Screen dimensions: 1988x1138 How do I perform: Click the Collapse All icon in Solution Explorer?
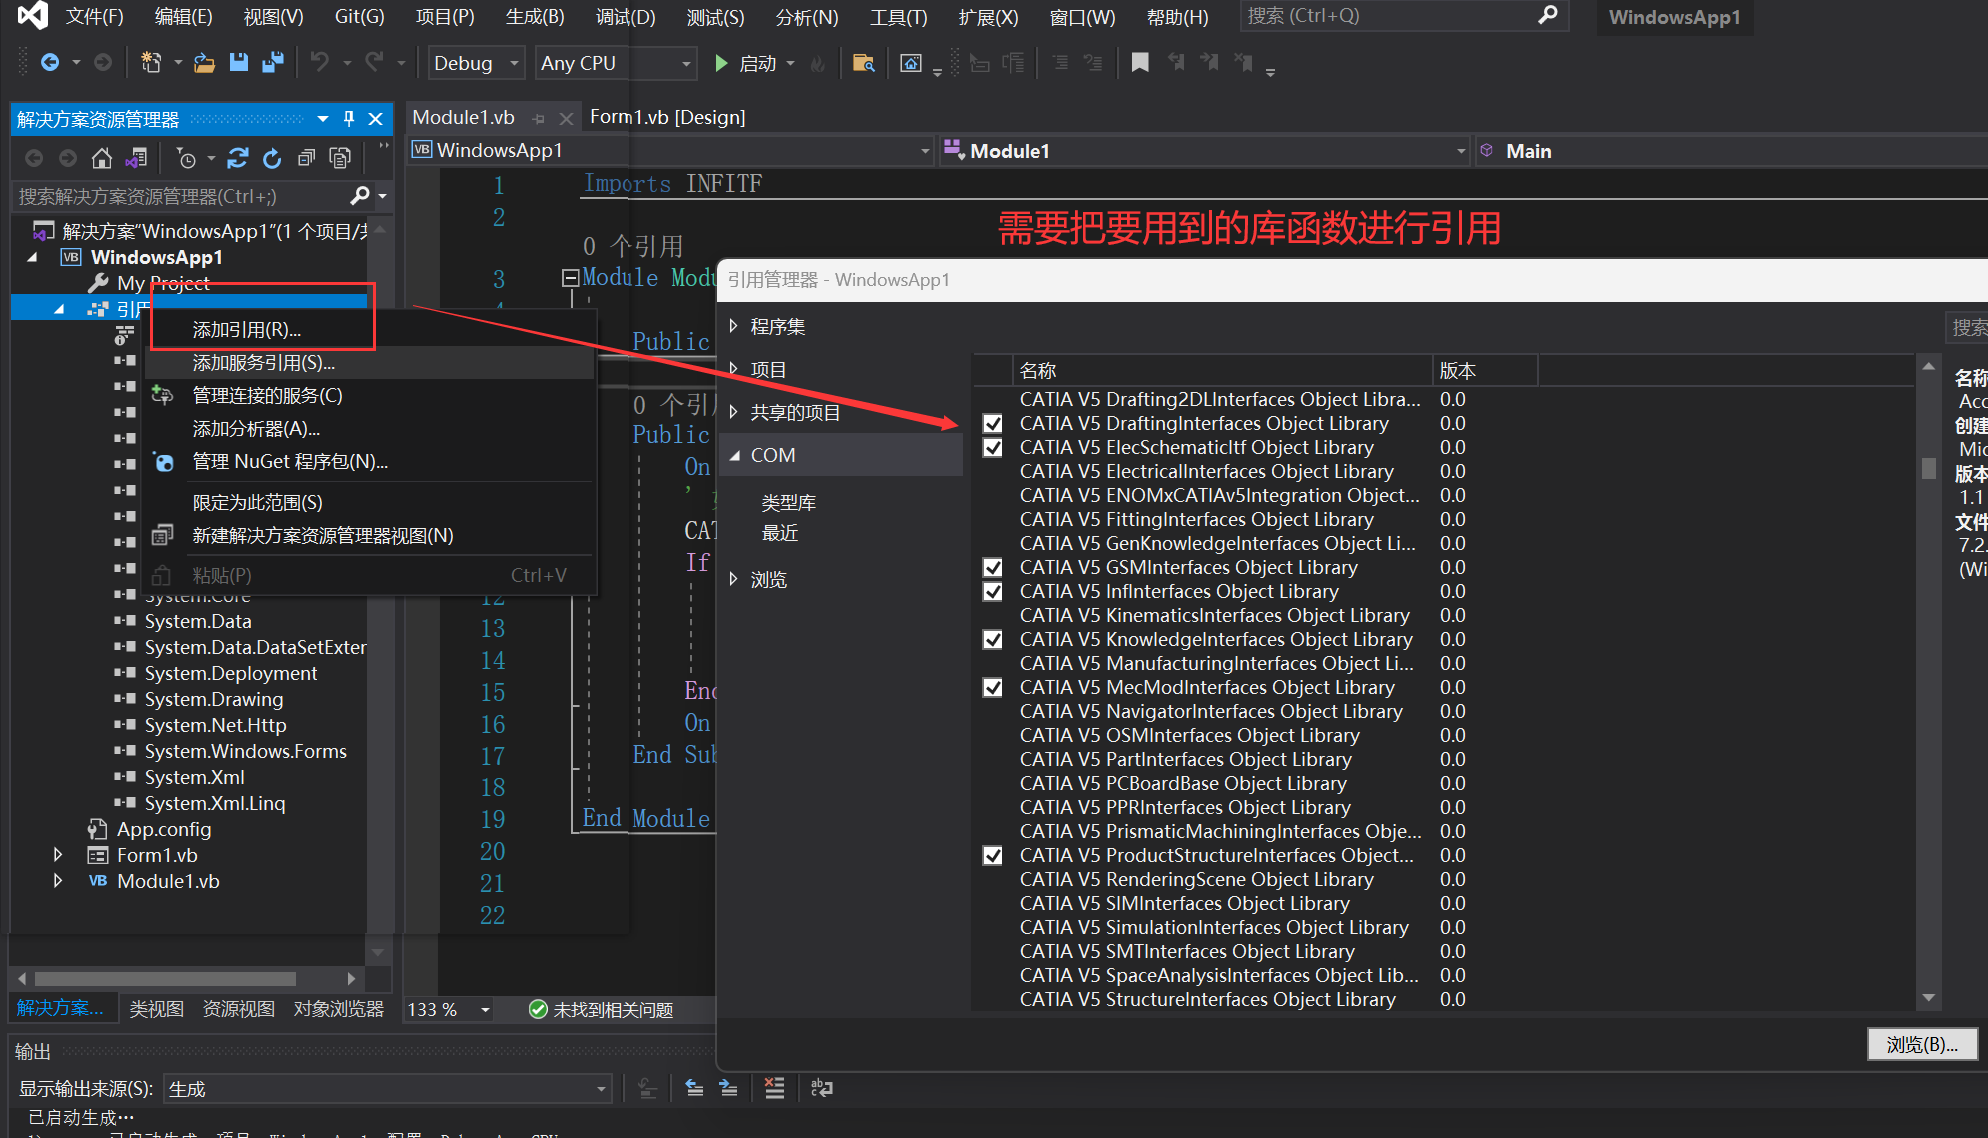(x=306, y=158)
